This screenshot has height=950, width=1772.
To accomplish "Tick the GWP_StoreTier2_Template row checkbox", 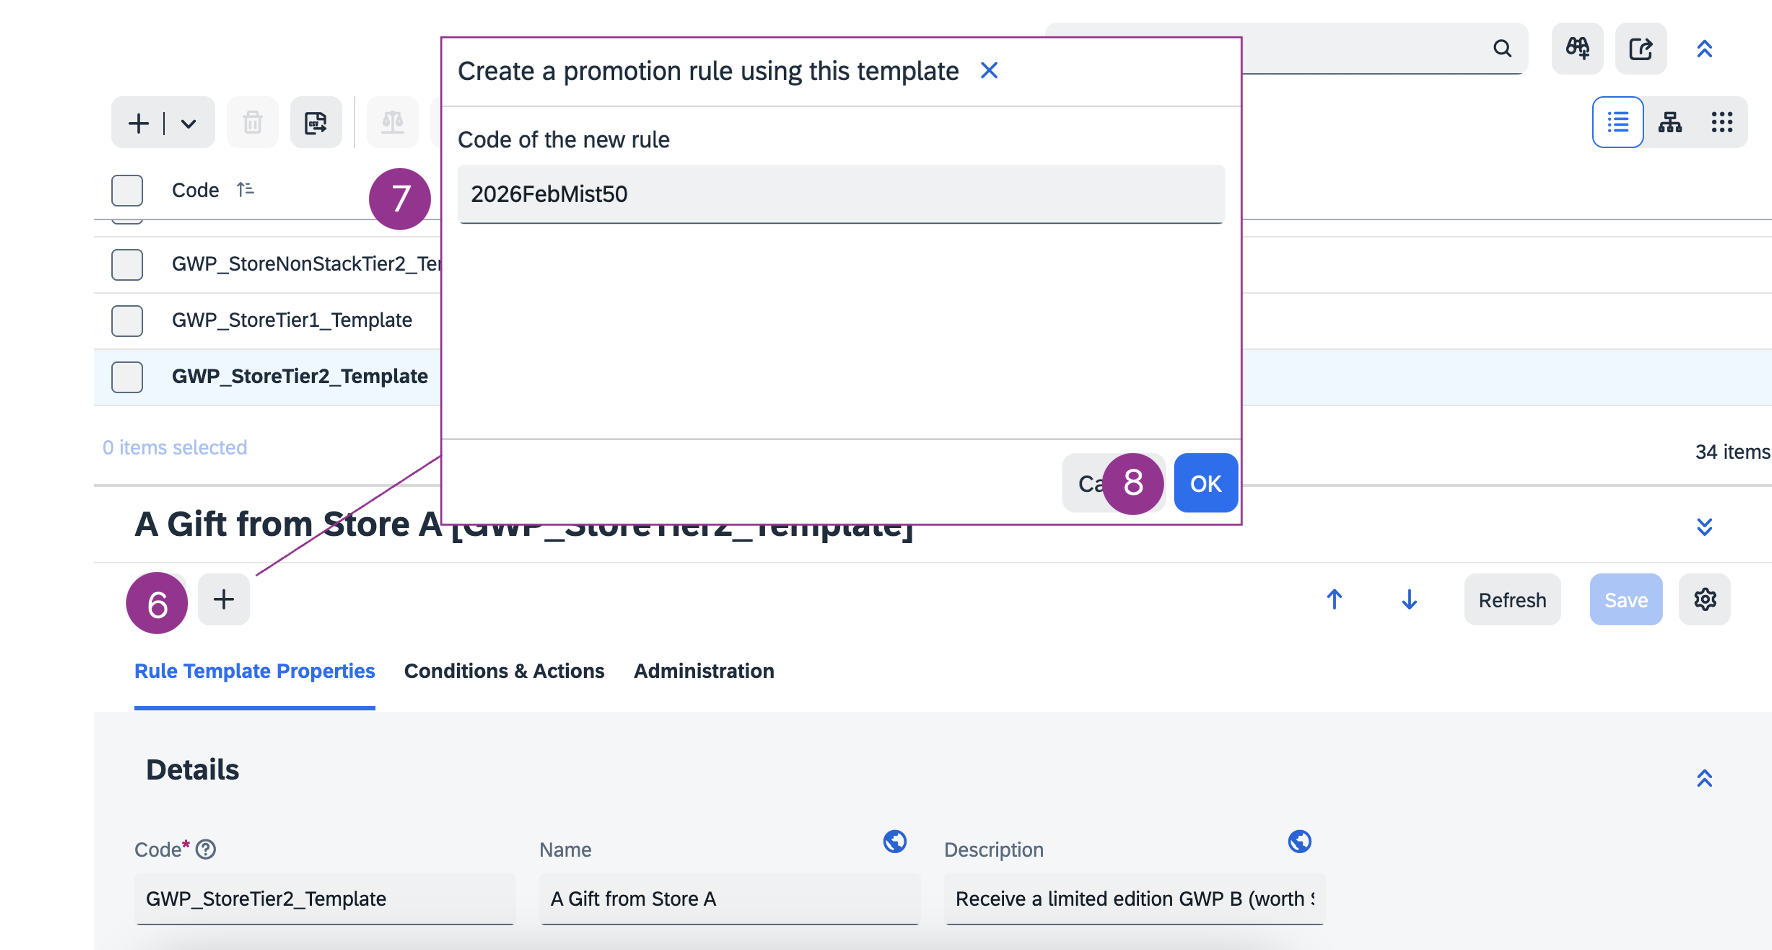I will (x=127, y=377).
